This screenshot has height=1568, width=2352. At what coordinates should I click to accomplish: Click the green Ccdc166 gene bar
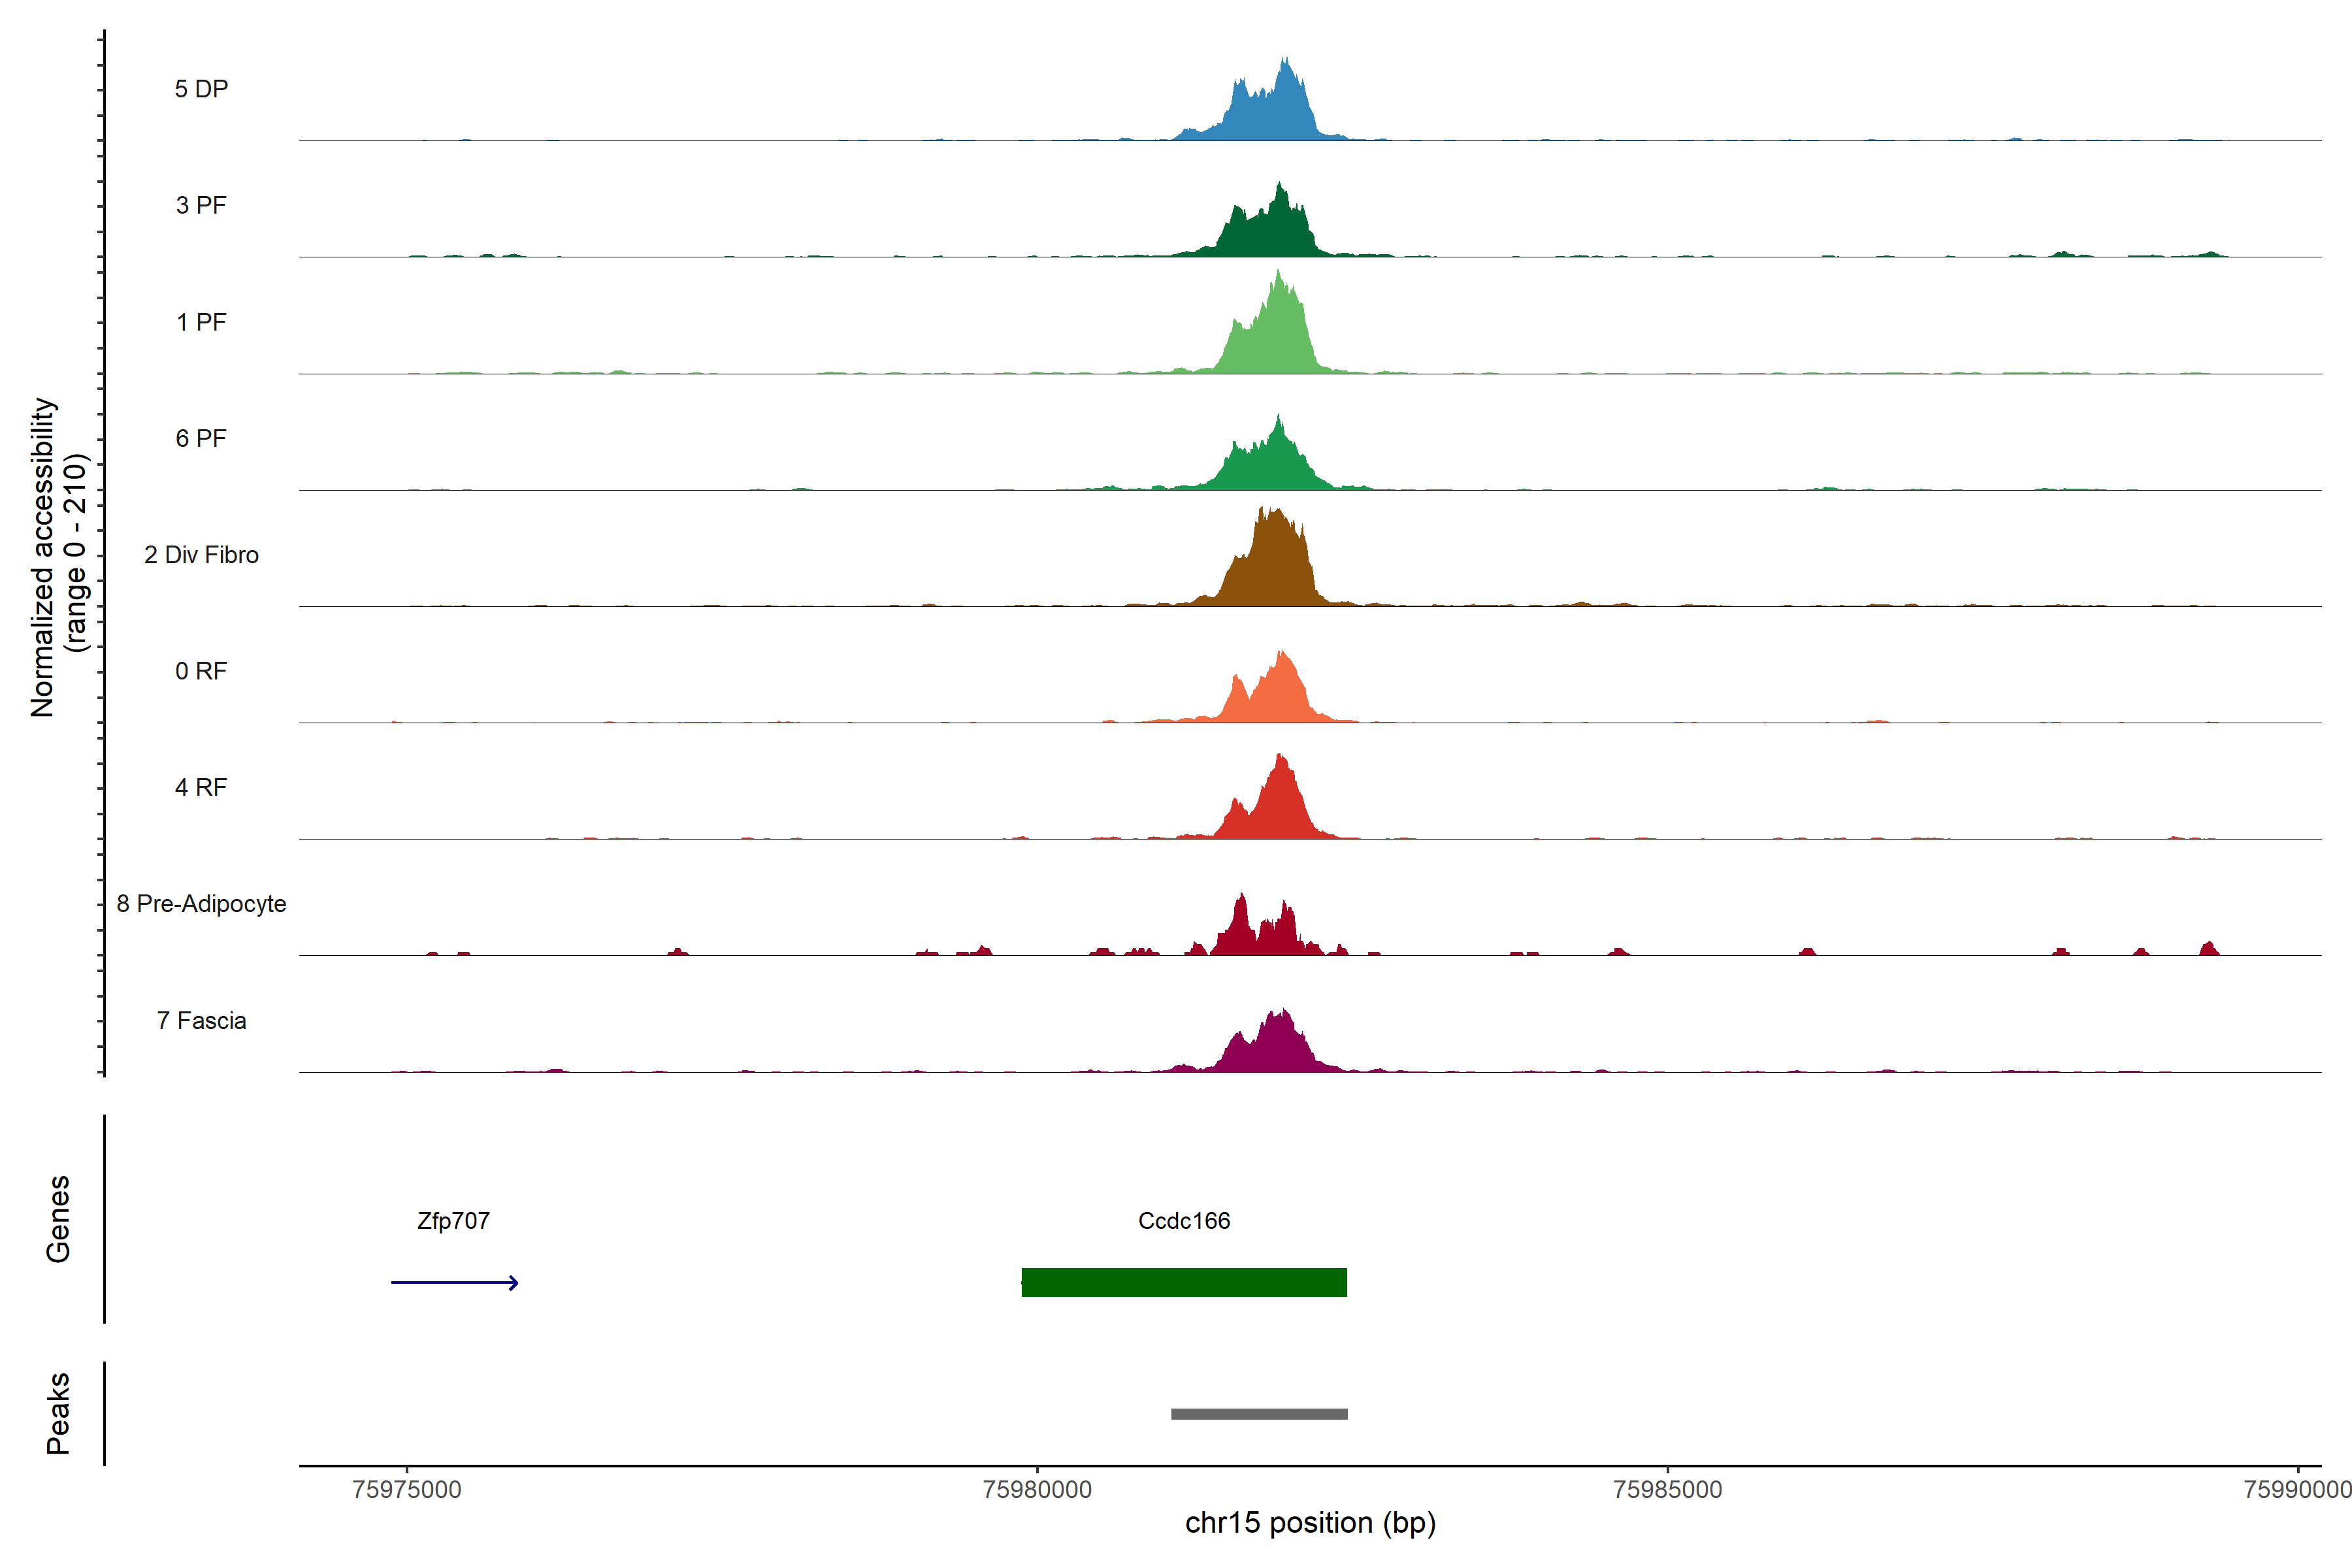[x=1184, y=1282]
